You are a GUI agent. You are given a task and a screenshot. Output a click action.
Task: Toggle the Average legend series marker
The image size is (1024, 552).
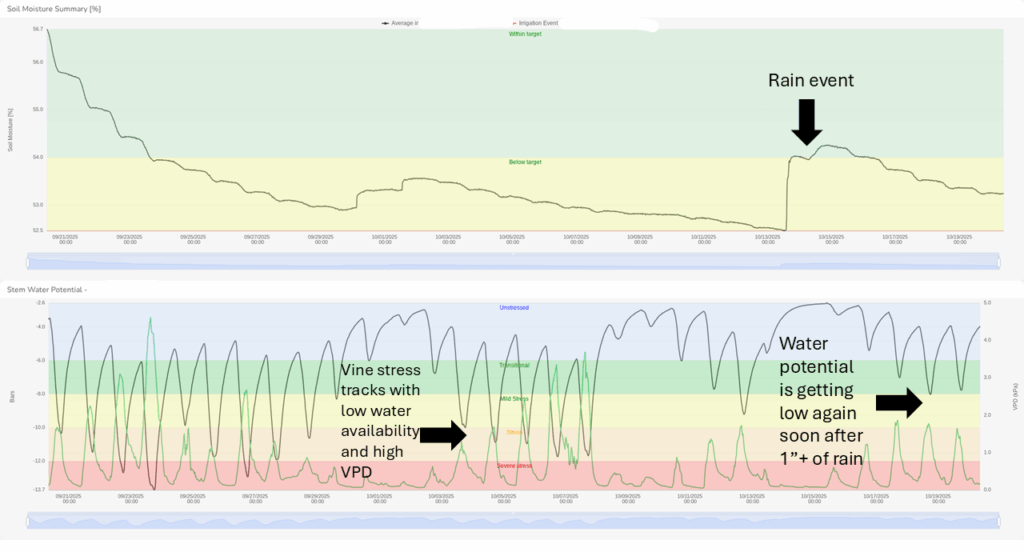384,22
